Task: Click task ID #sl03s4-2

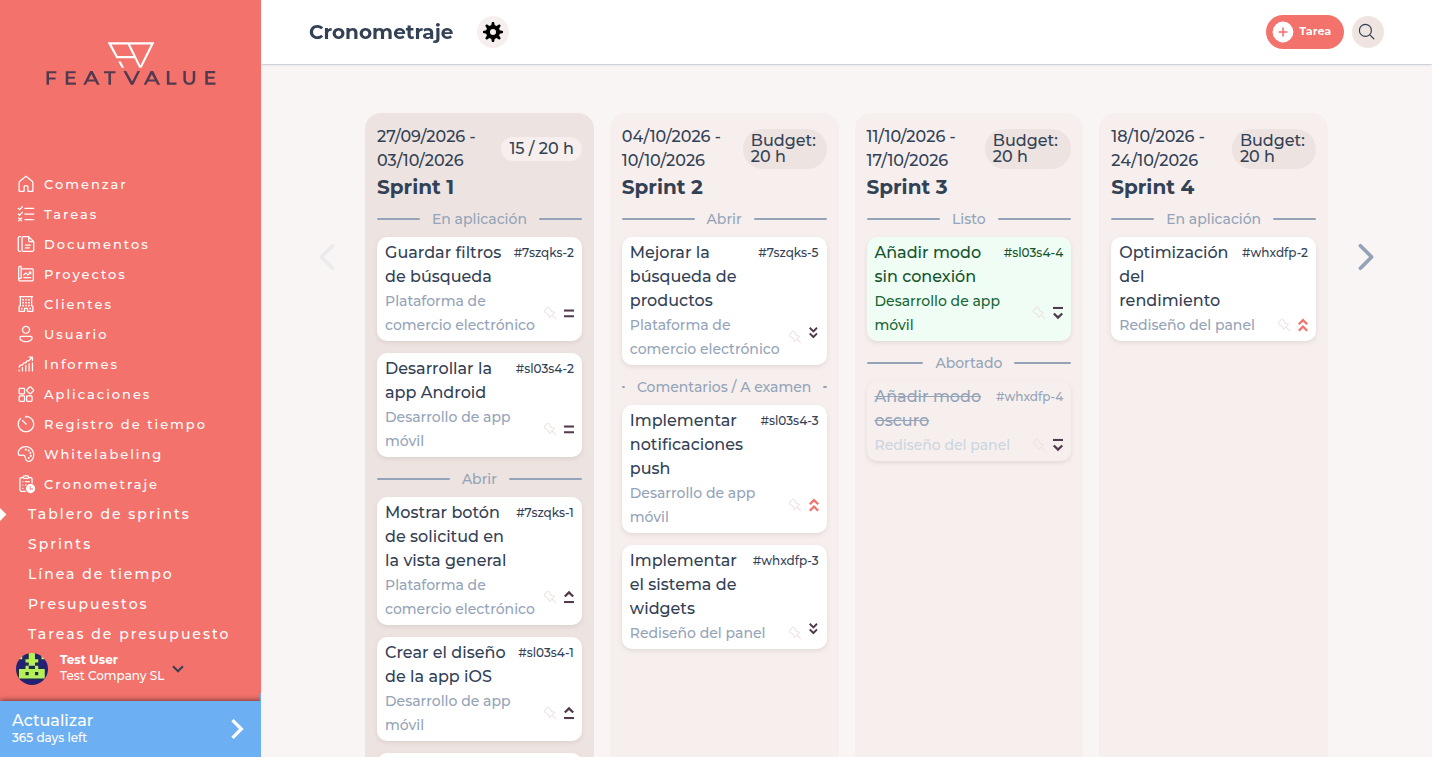Action: [544, 369]
